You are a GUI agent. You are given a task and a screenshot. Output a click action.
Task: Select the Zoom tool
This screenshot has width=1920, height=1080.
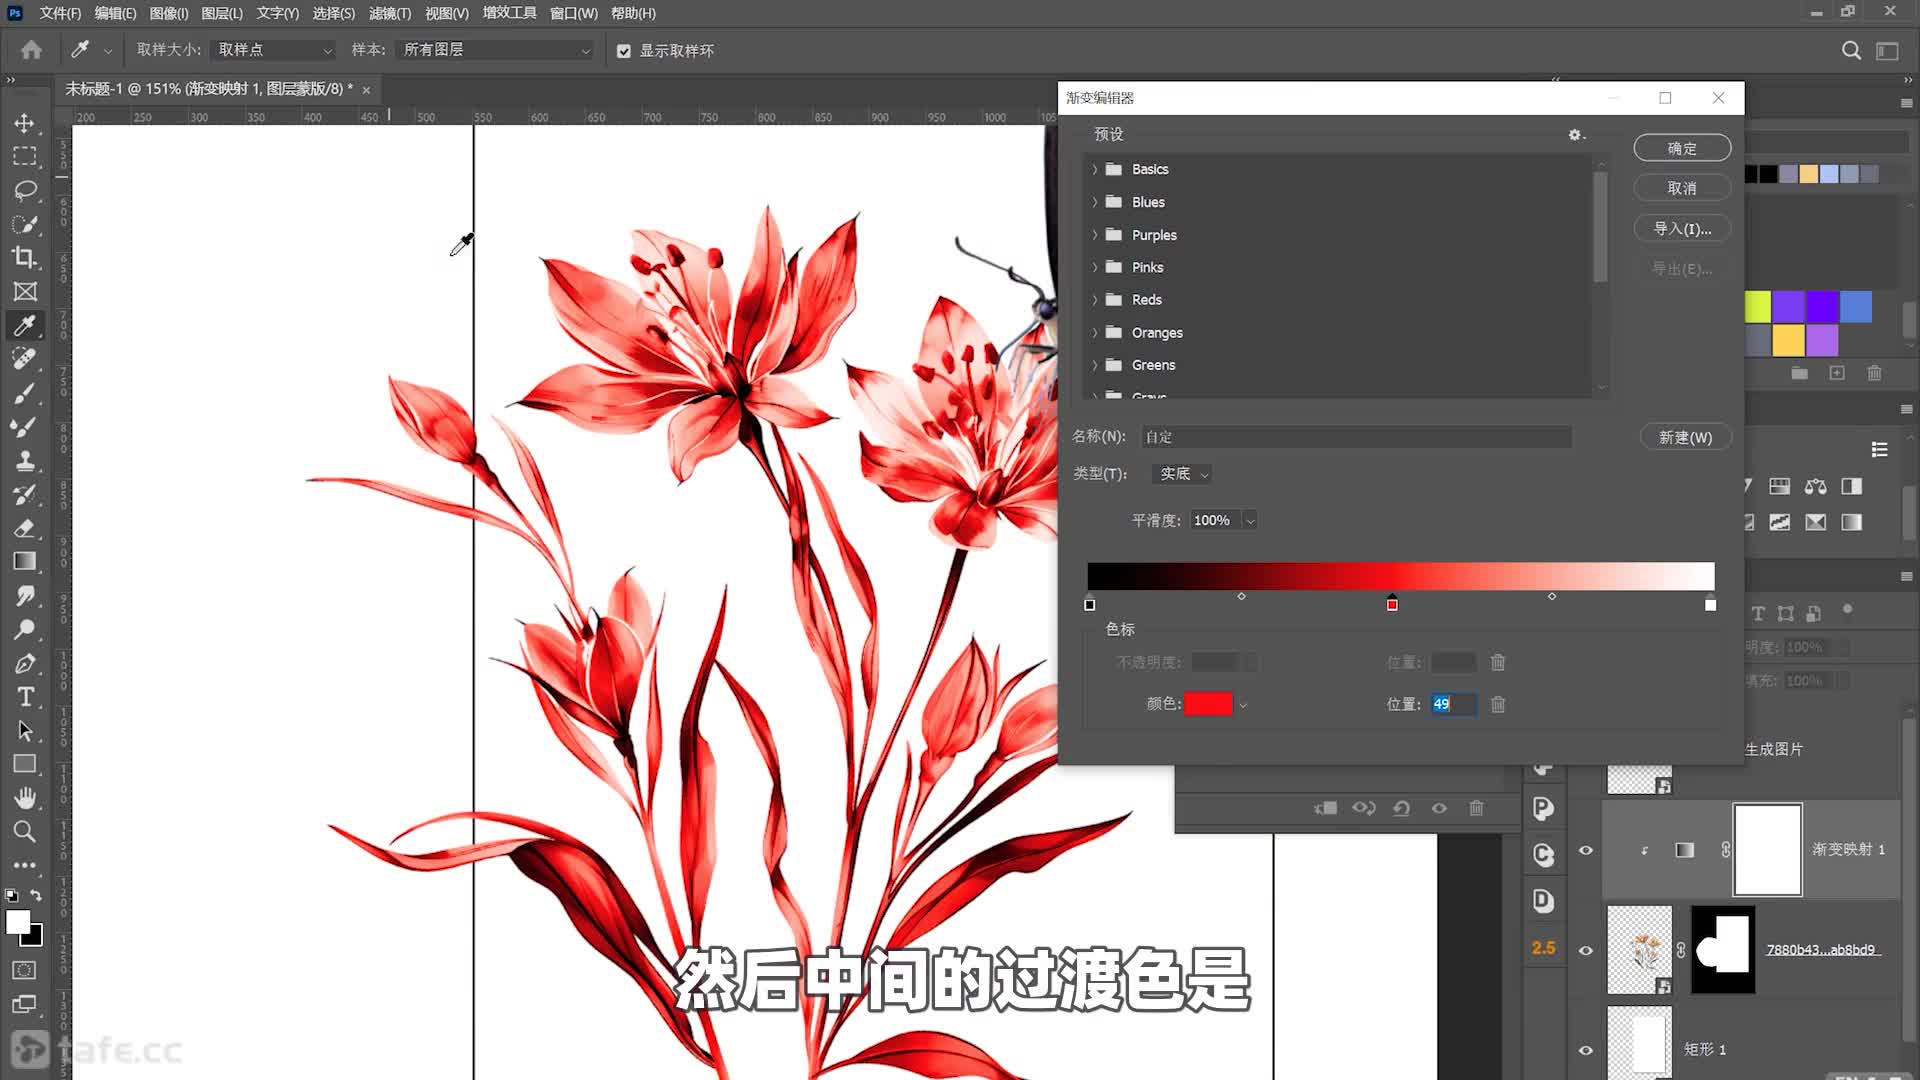click(x=24, y=831)
